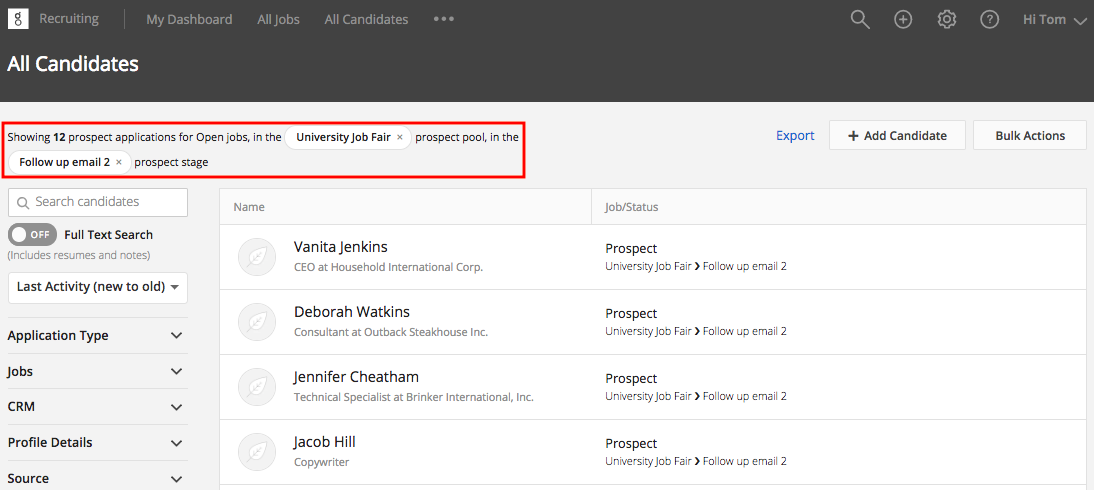Open the settings gear icon

click(x=946, y=19)
